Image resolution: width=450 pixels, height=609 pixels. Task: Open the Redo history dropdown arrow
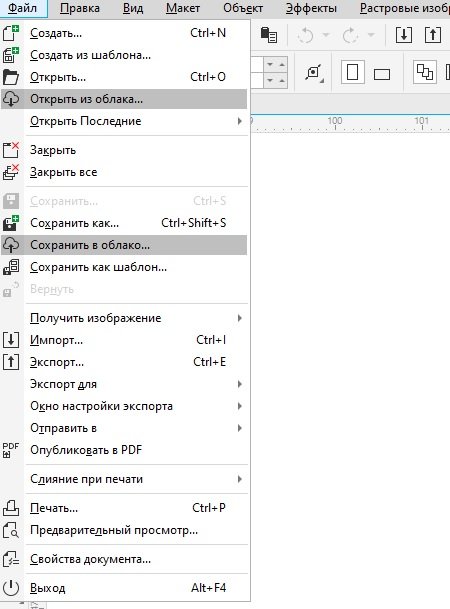(x=371, y=35)
